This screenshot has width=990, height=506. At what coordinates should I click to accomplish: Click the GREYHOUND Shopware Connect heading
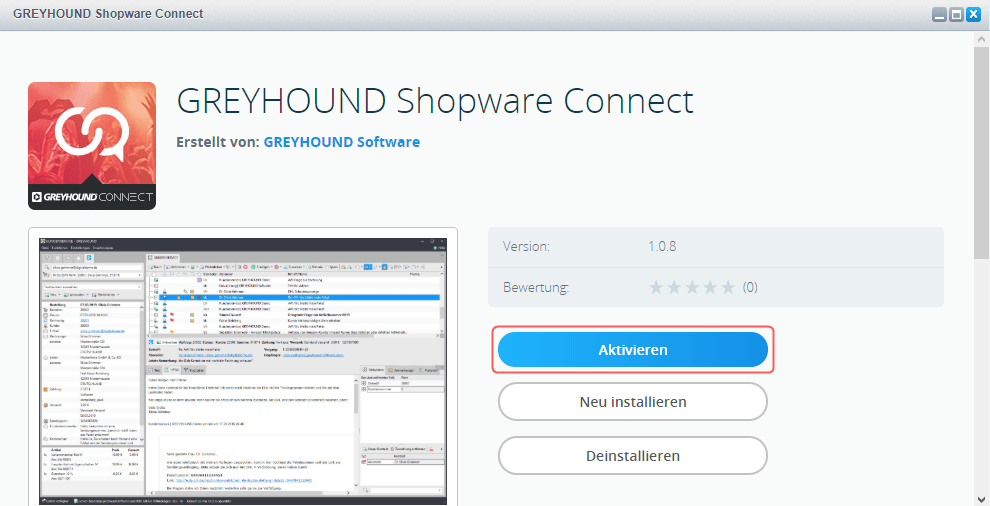[x=435, y=101]
